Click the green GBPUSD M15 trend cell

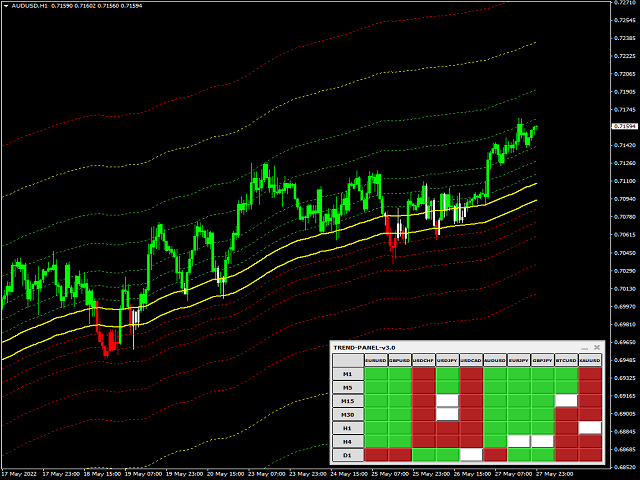click(400, 401)
